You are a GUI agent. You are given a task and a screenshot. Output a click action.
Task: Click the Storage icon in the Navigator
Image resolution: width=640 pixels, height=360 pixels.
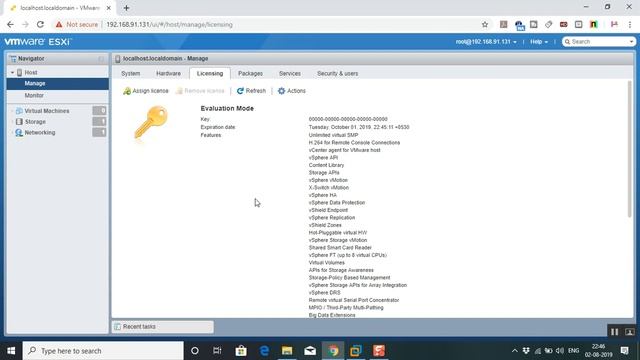[x=19, y=122]
